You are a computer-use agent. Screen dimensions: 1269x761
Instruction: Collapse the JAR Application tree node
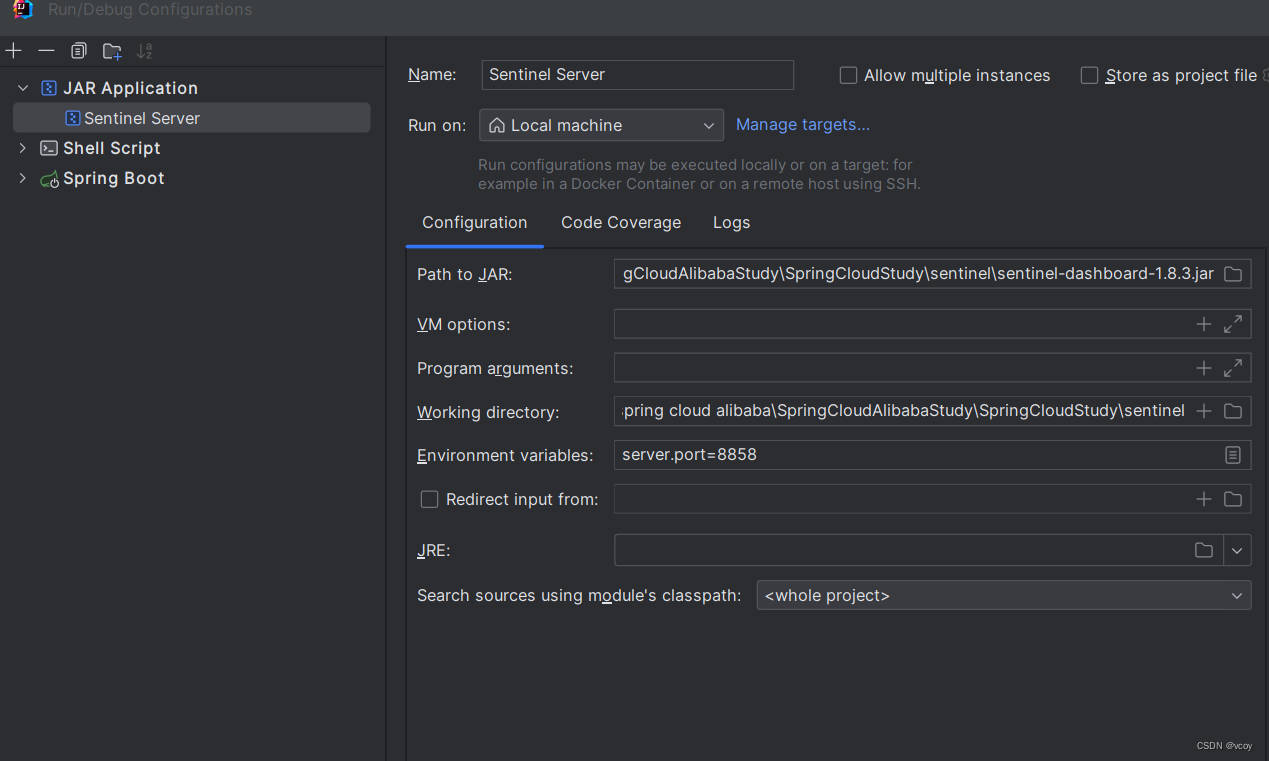point(23,88)
